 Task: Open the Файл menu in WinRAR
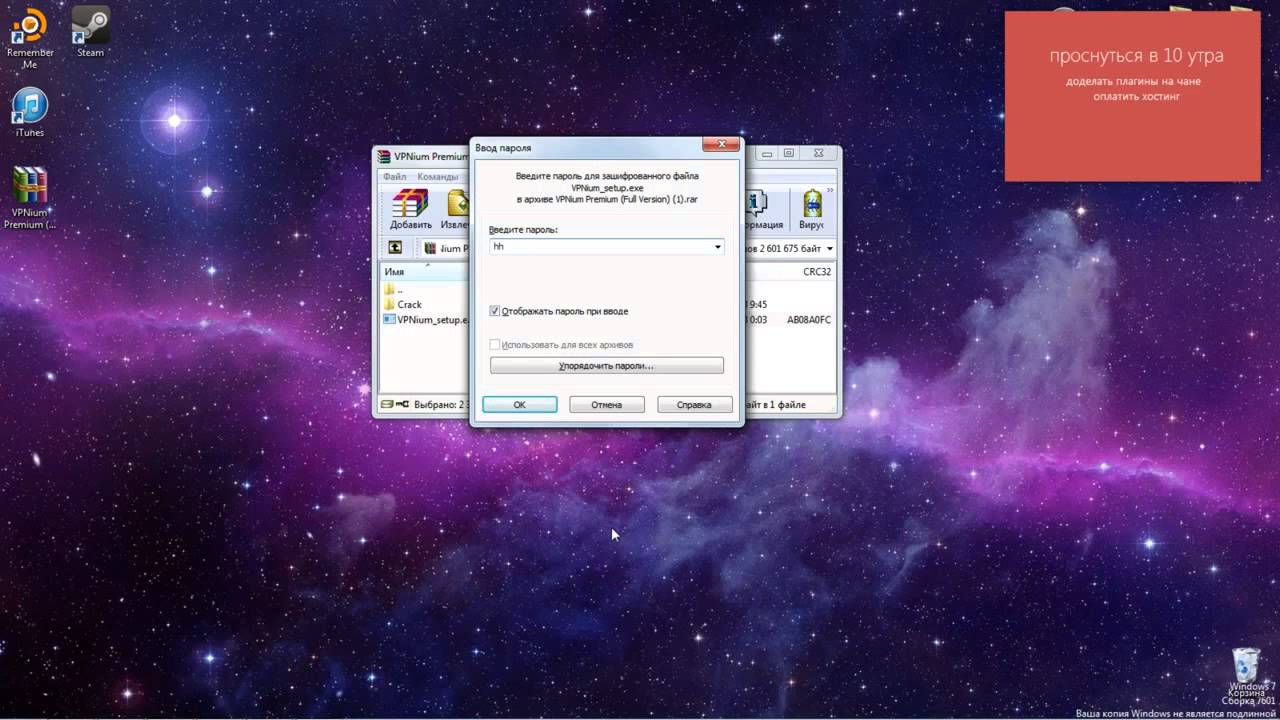[394, 177]
